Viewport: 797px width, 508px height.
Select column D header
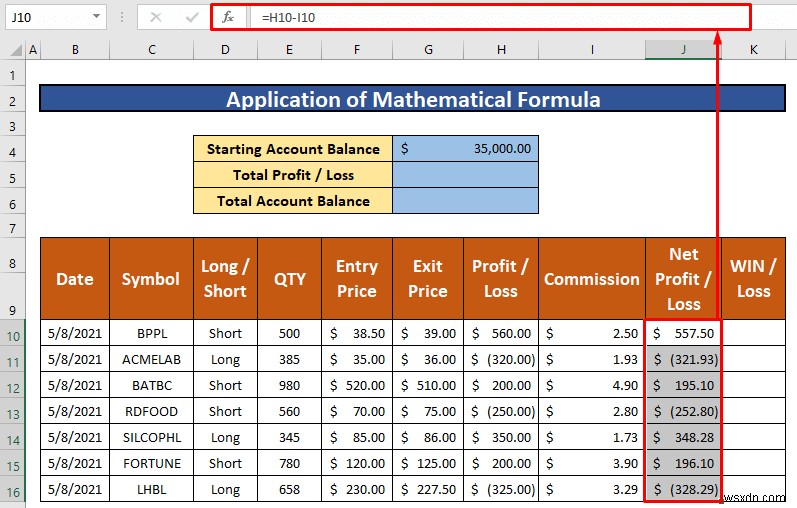click(225, 50)
